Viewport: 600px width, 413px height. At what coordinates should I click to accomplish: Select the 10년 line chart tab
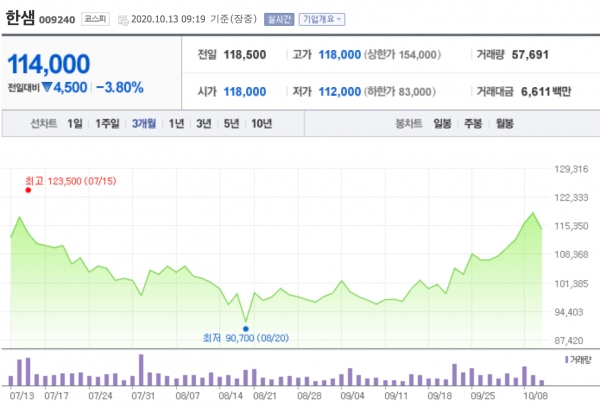tap(261, 124)
